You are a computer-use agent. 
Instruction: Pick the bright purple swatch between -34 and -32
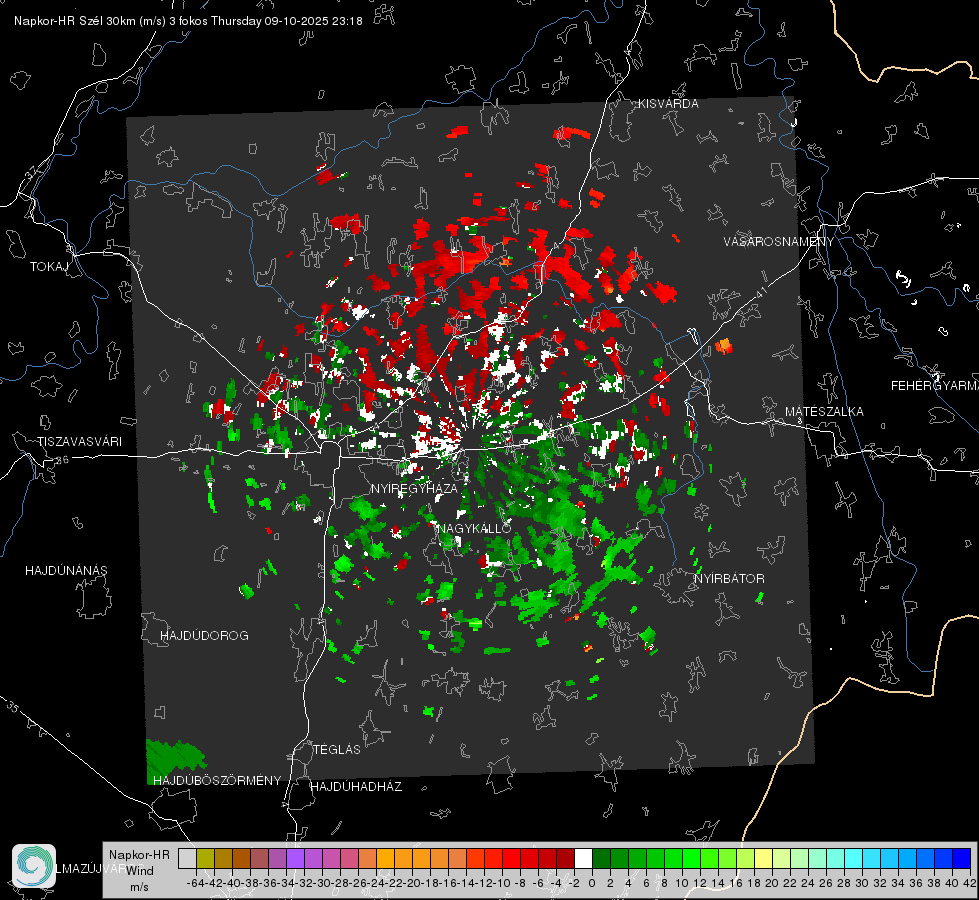pyautogui.click(x=295, y=858)
